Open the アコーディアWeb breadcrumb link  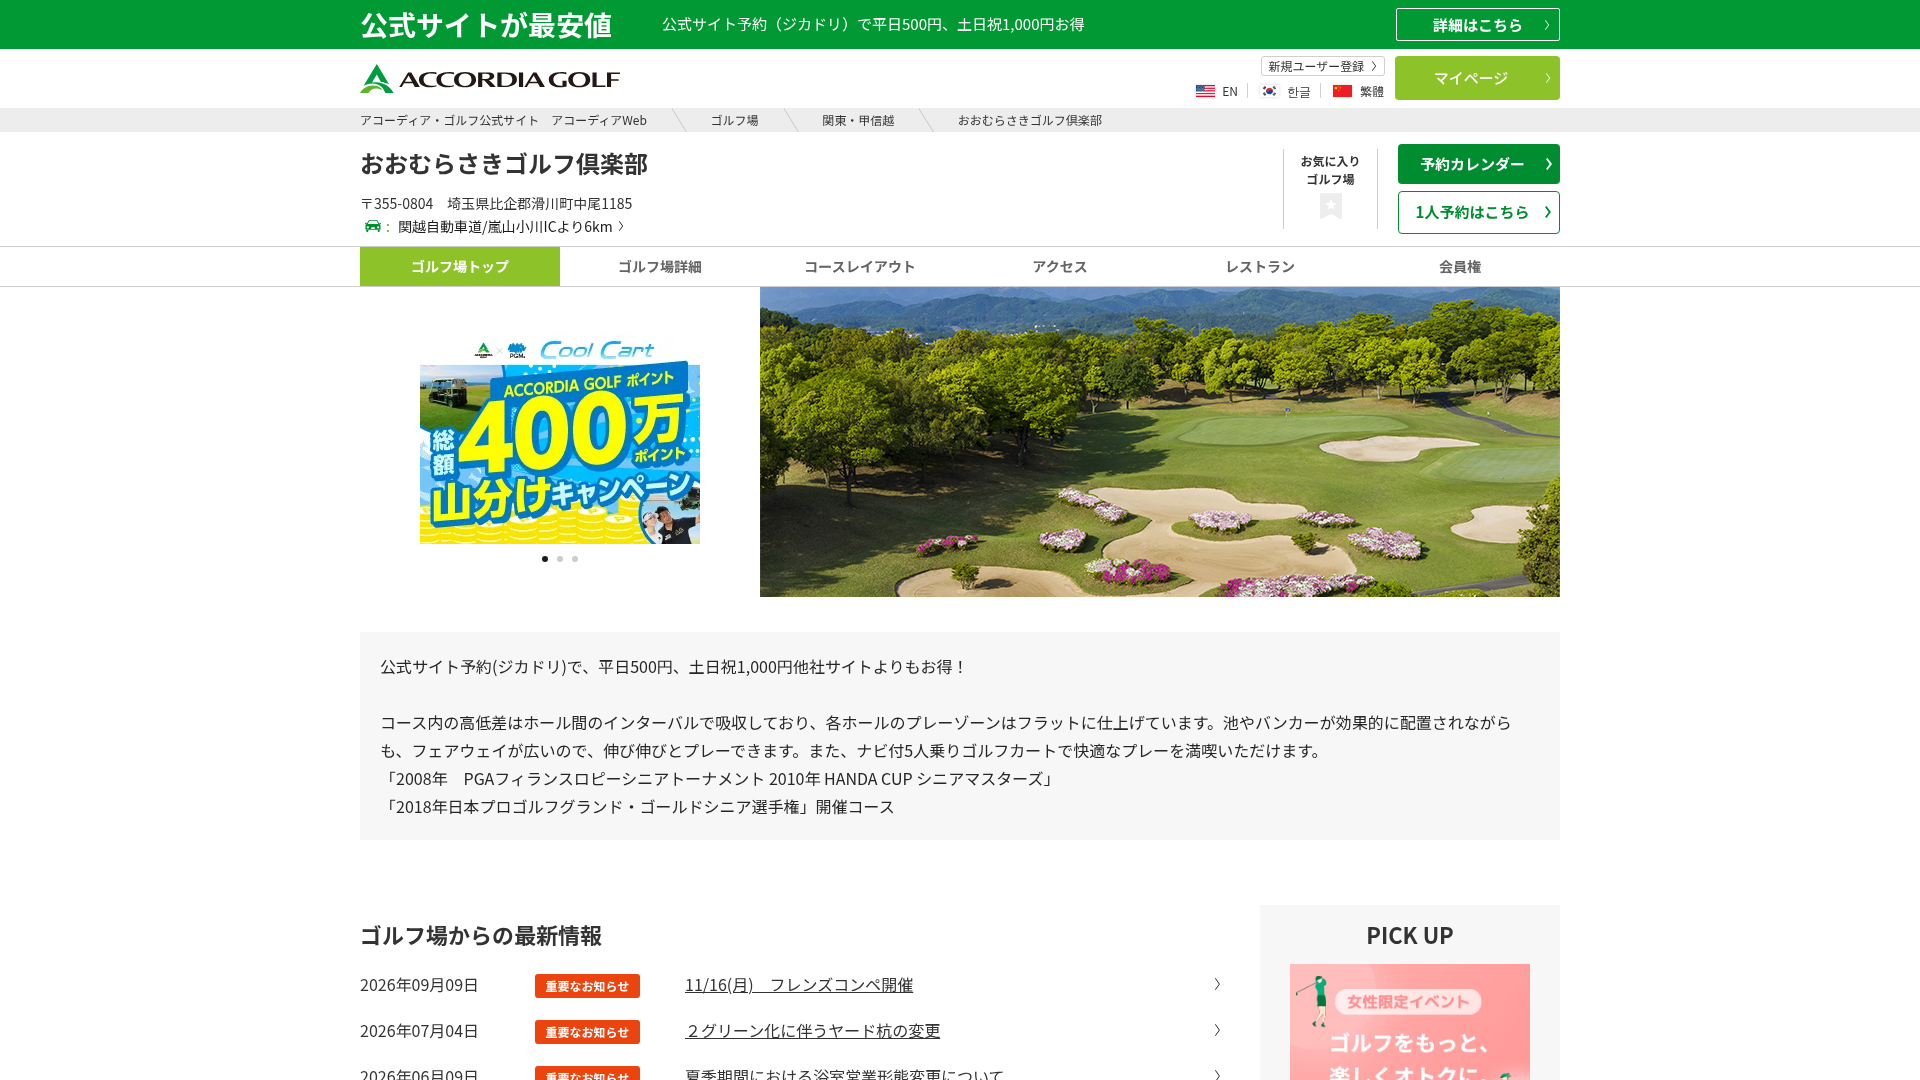(503, 120)
